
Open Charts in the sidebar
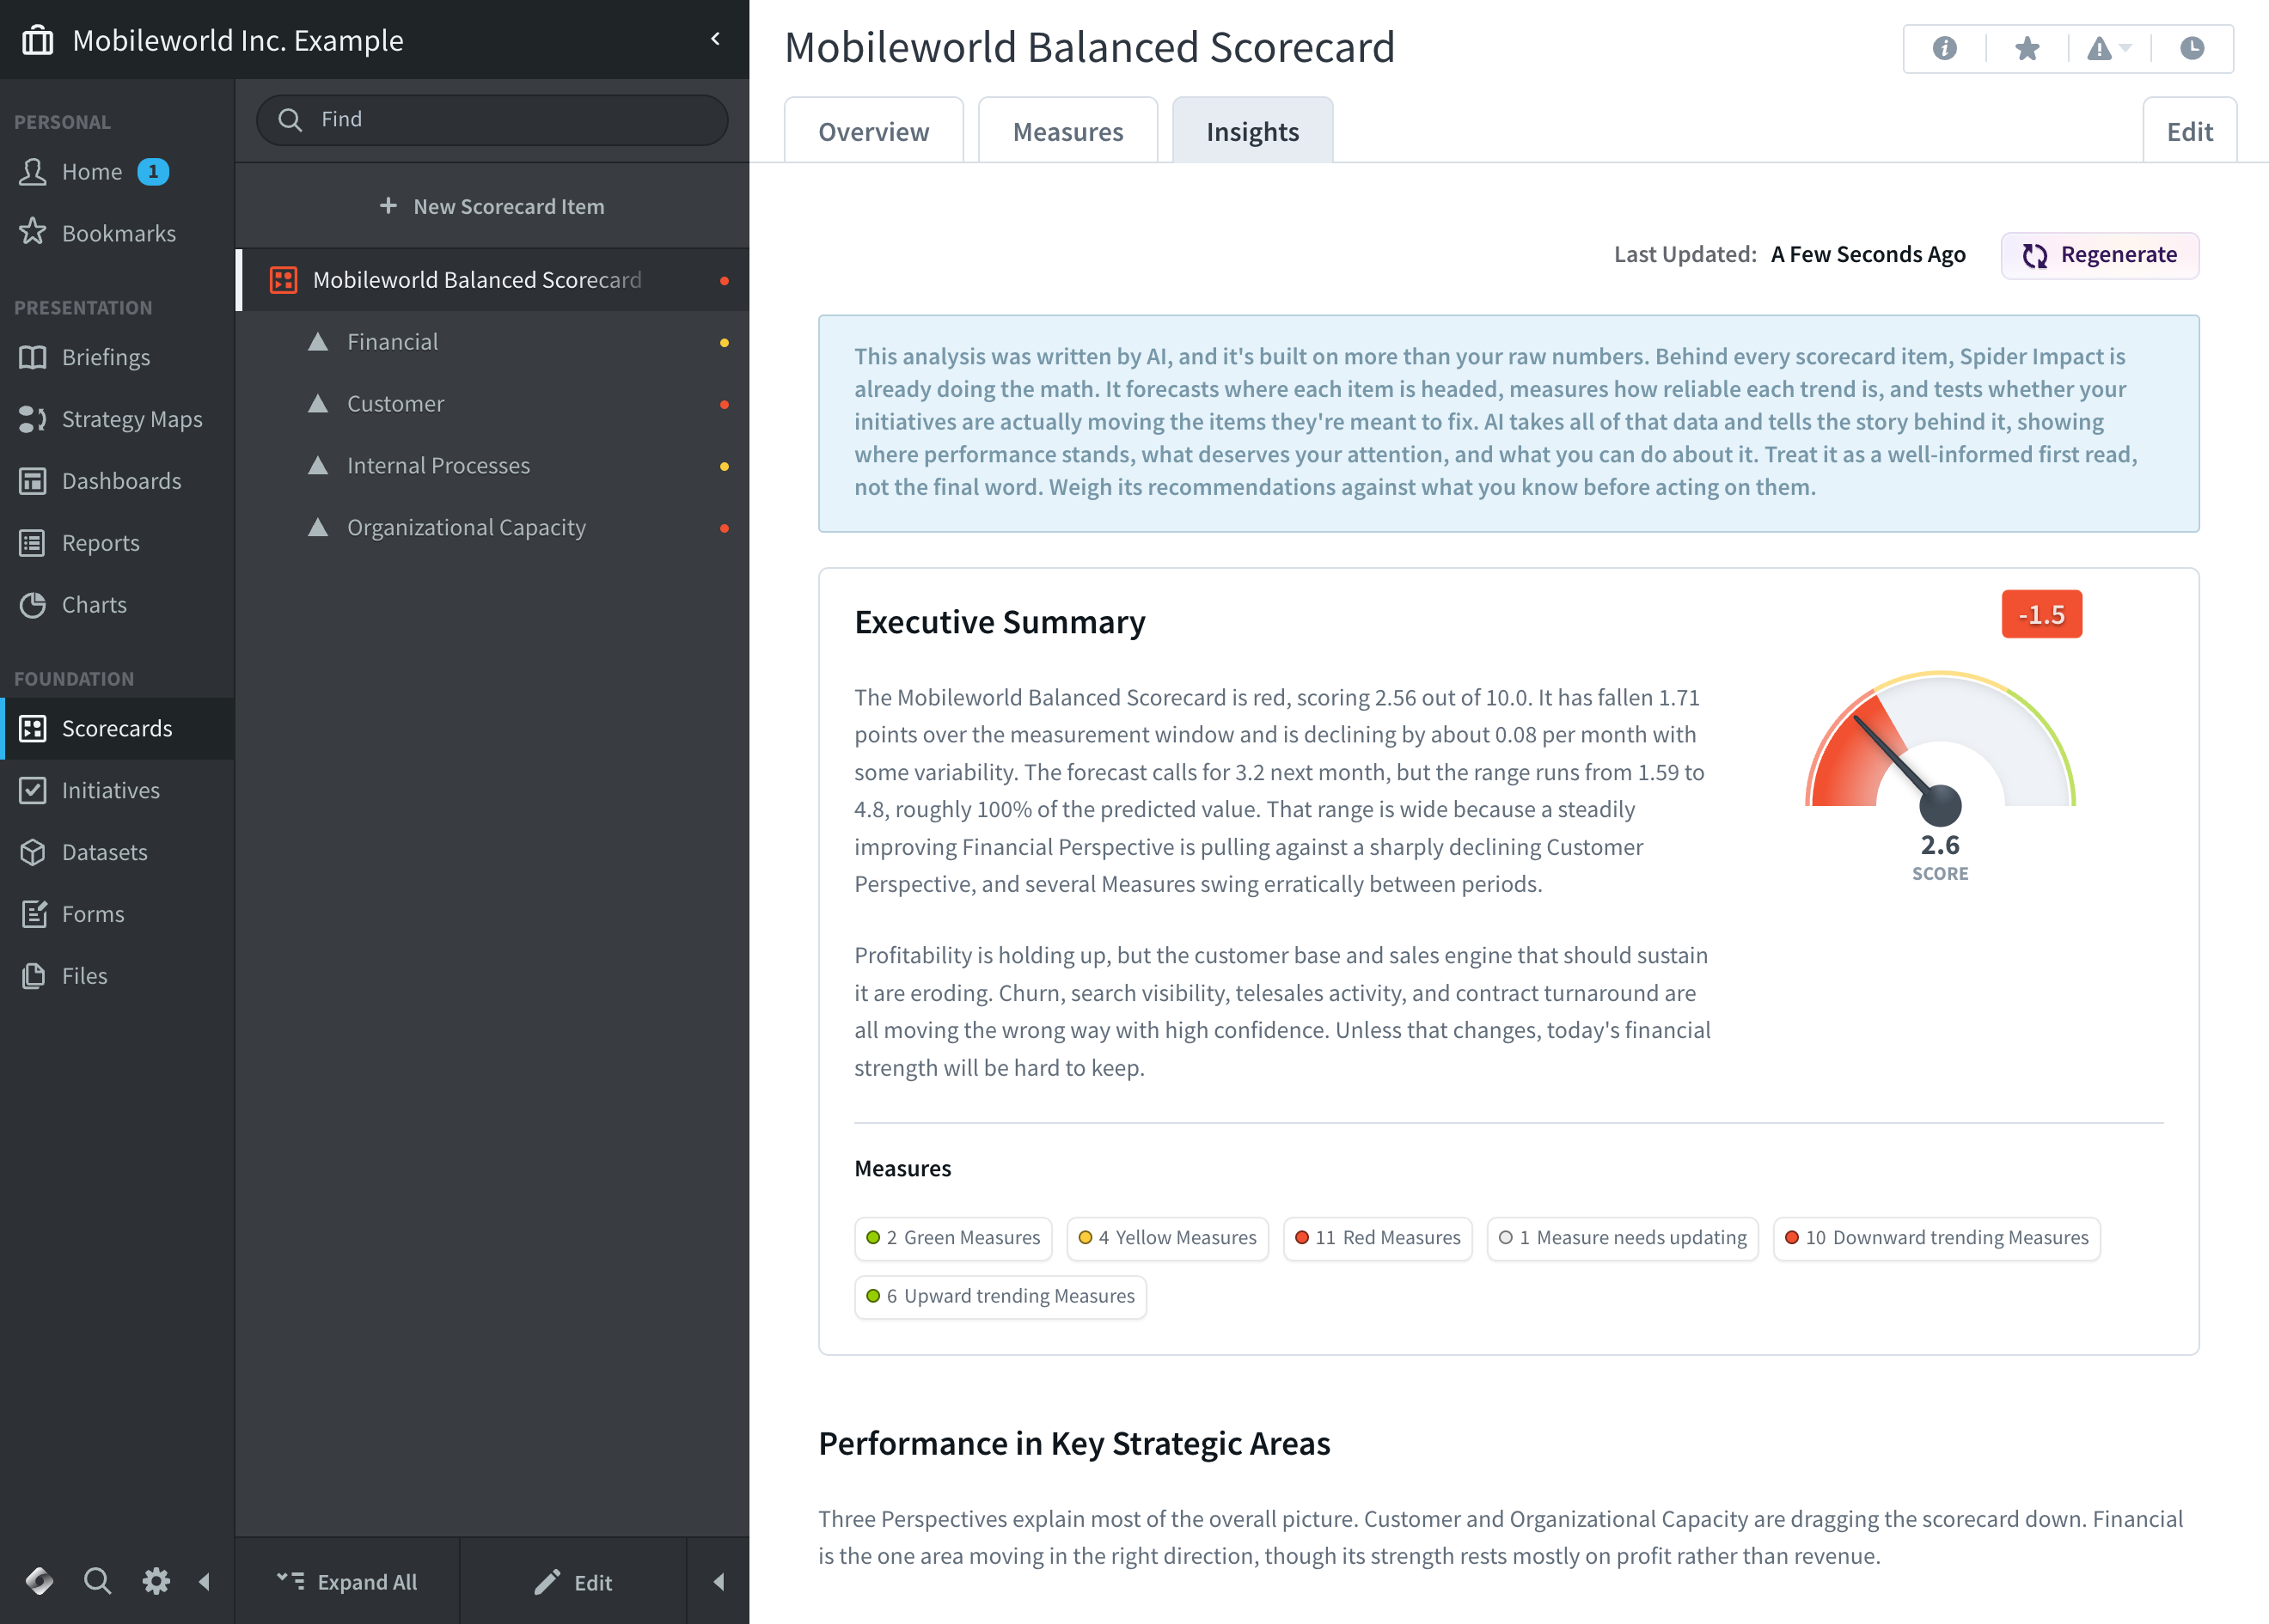(117, 605)
